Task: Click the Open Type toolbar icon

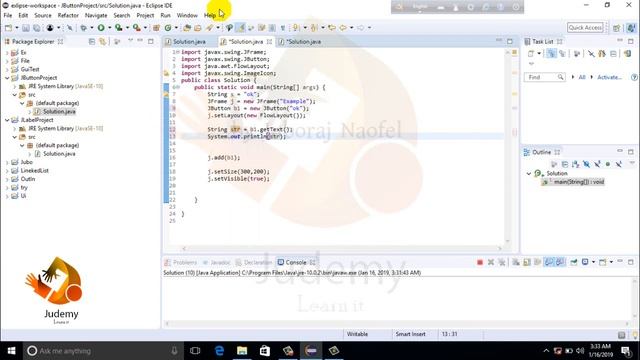Action: point(187,28)
